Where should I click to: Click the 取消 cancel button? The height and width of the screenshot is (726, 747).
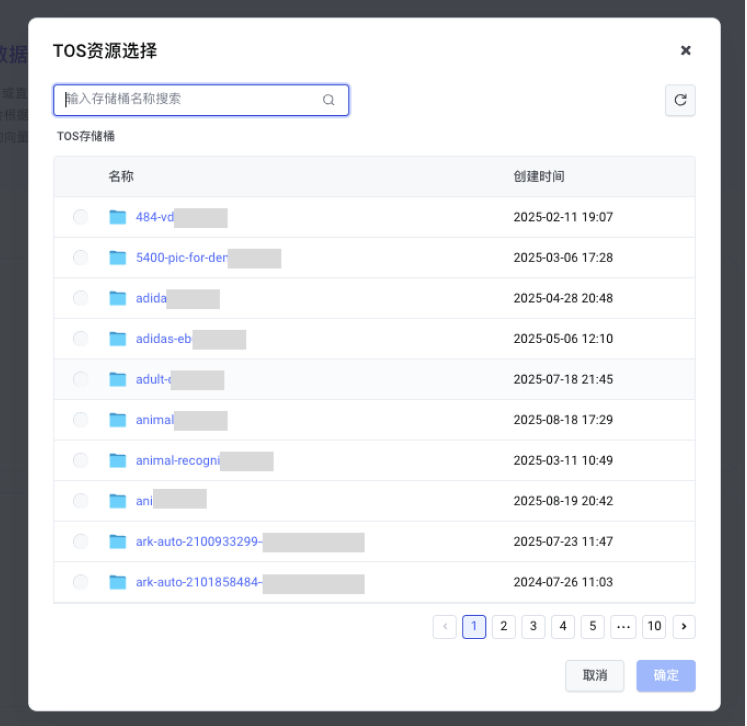pyautogui.click(x=595, y=676)
